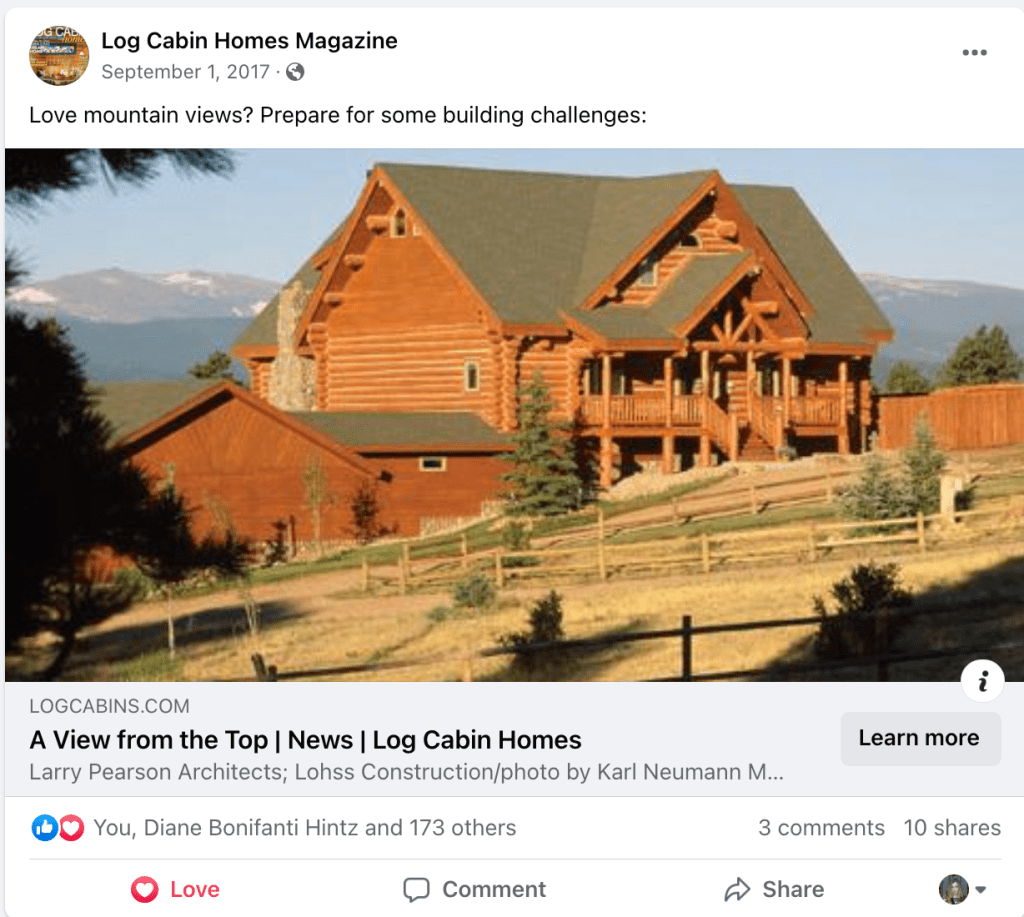The image size is (1024, 917).
Task: Click the small profile avatar next to Share
Action: point(953,890)
